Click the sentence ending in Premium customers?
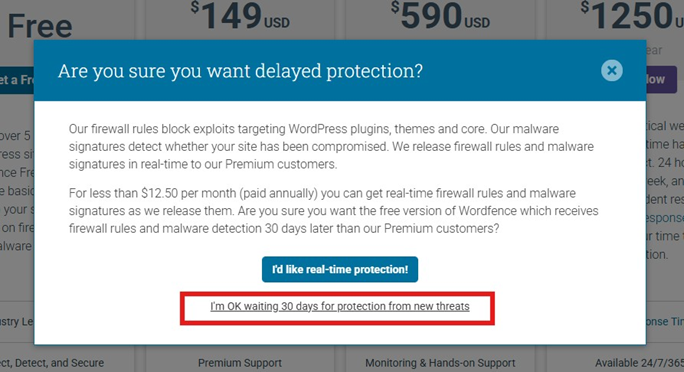 pyautogui.click(x=333, y=219)
